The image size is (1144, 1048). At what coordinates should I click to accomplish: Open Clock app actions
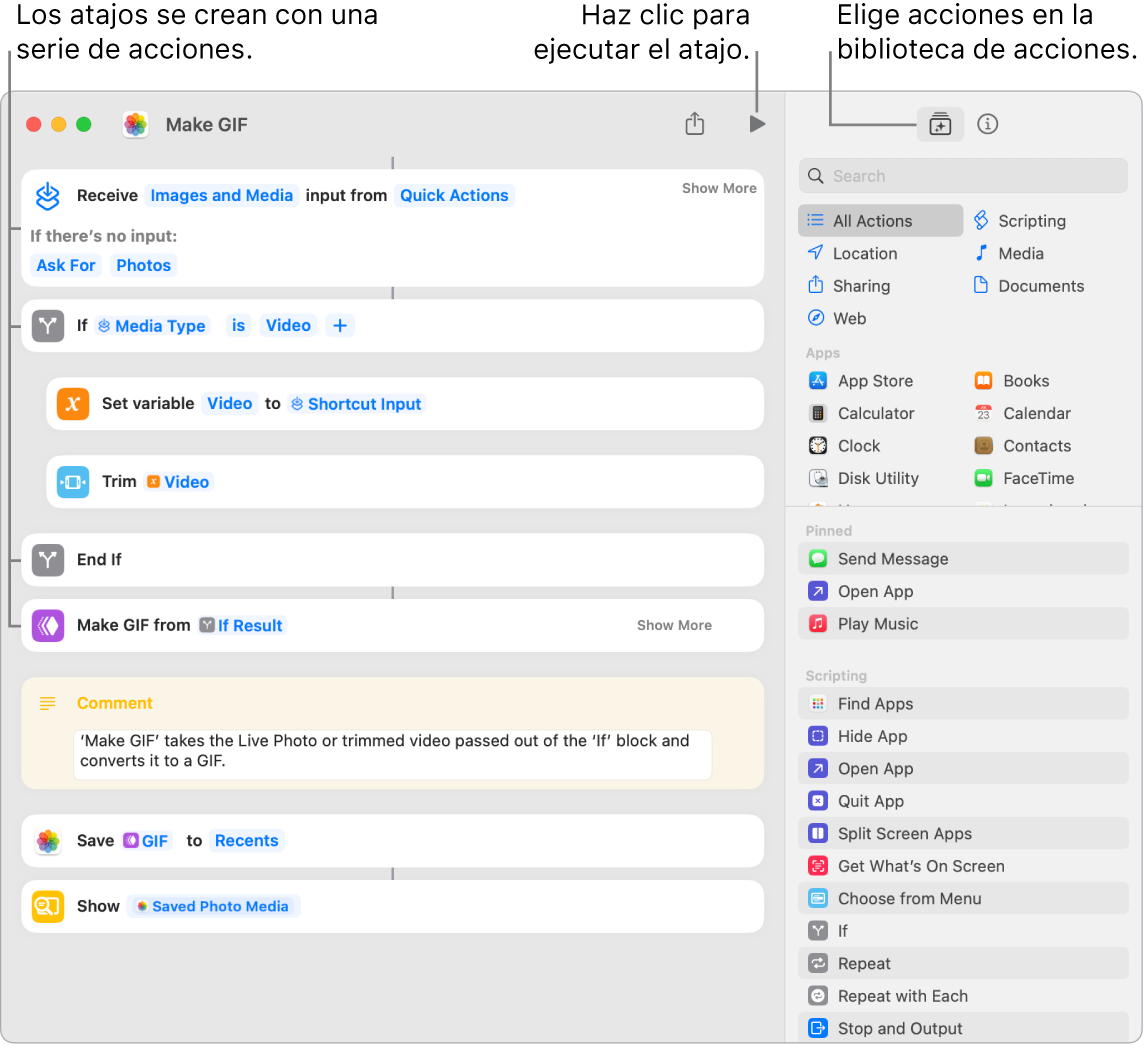844,446
